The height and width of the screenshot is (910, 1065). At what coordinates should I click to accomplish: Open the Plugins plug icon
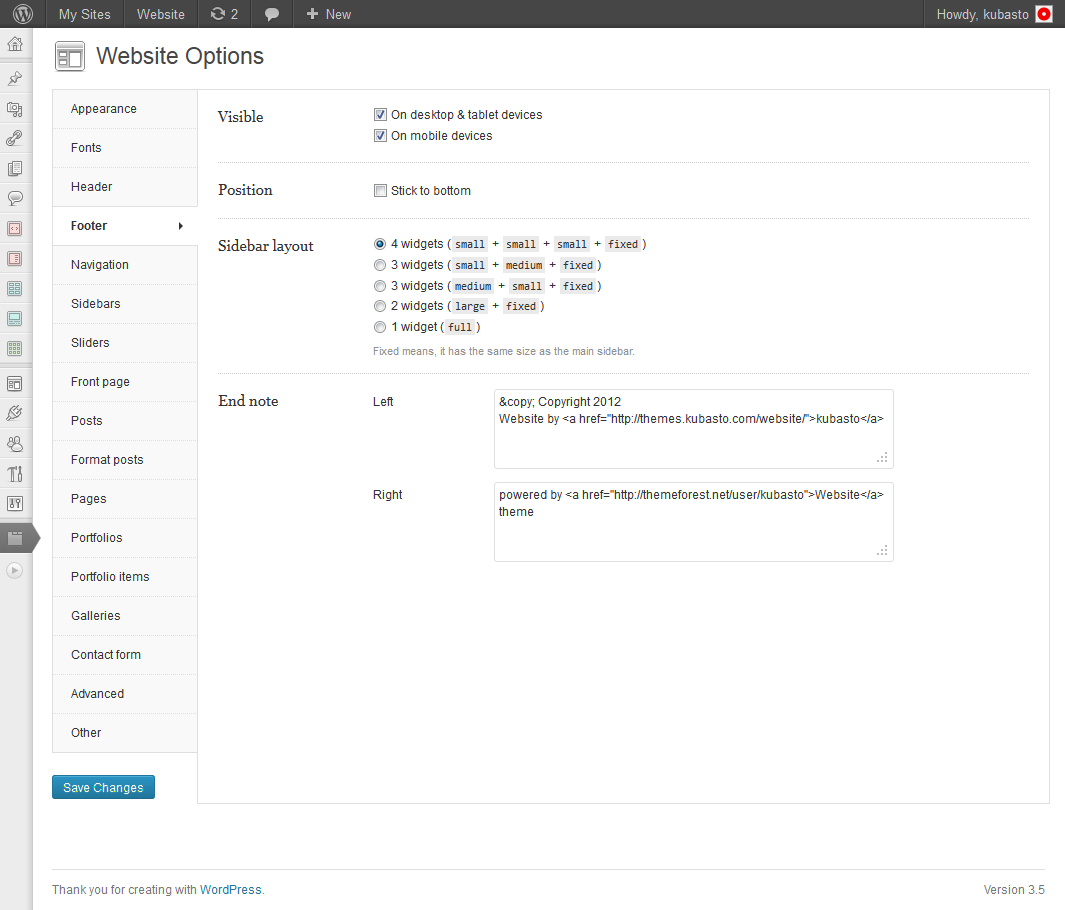15,413
